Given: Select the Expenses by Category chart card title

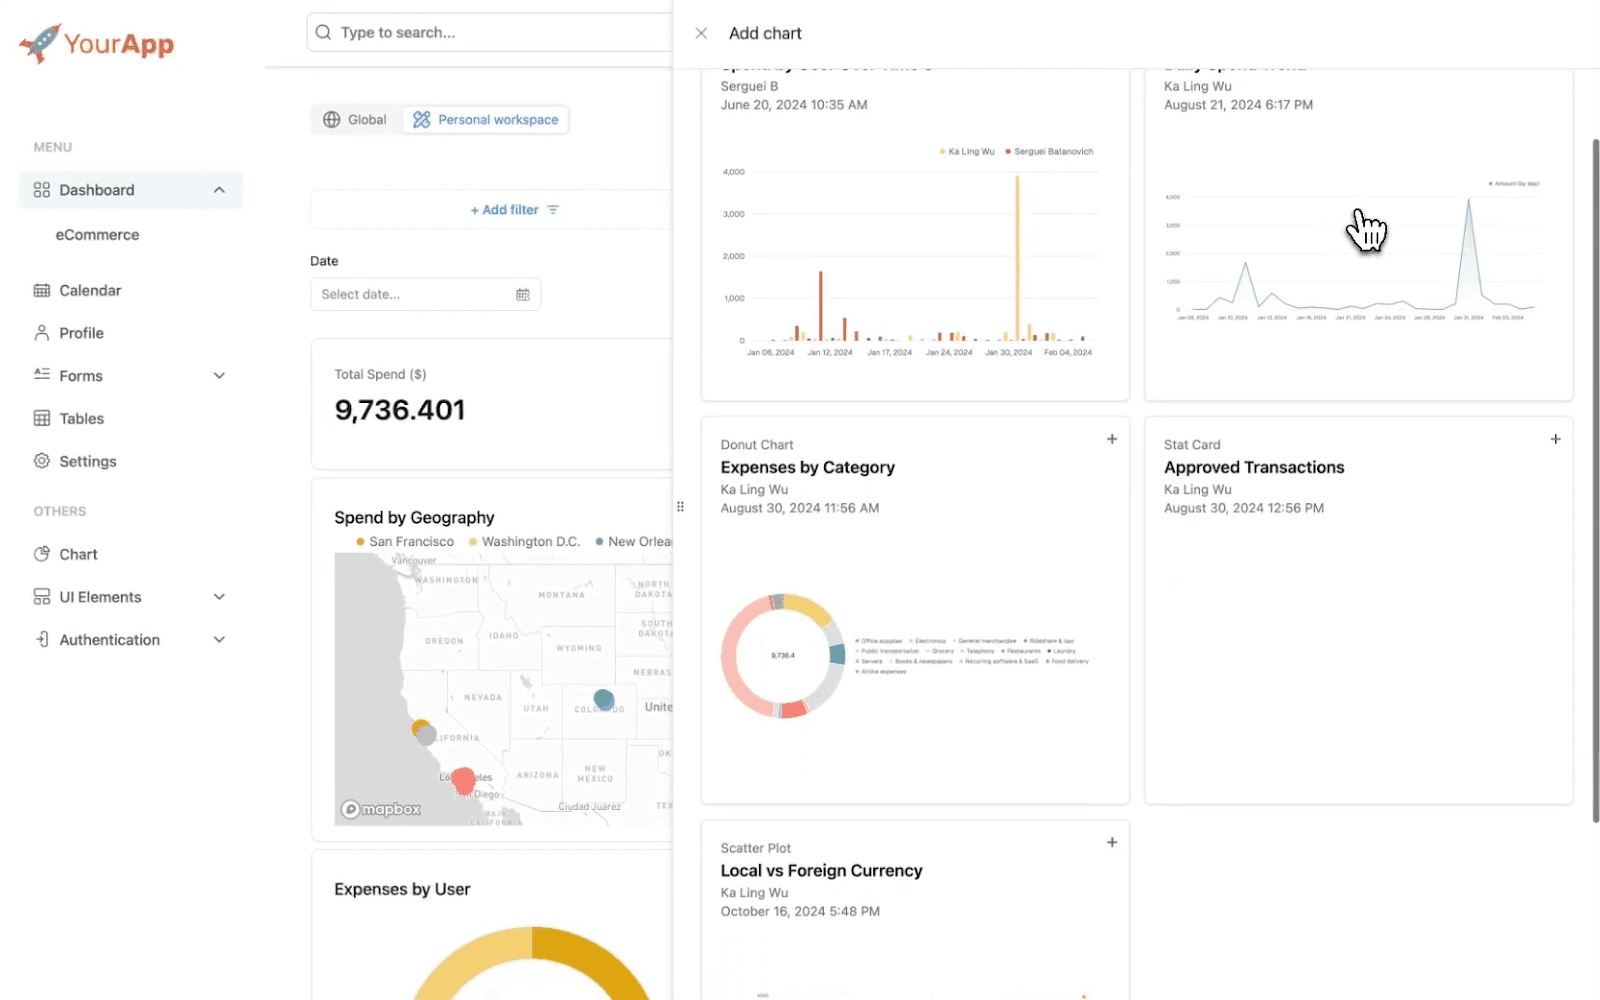Looking at the screenshot, I should click(807, 467).
